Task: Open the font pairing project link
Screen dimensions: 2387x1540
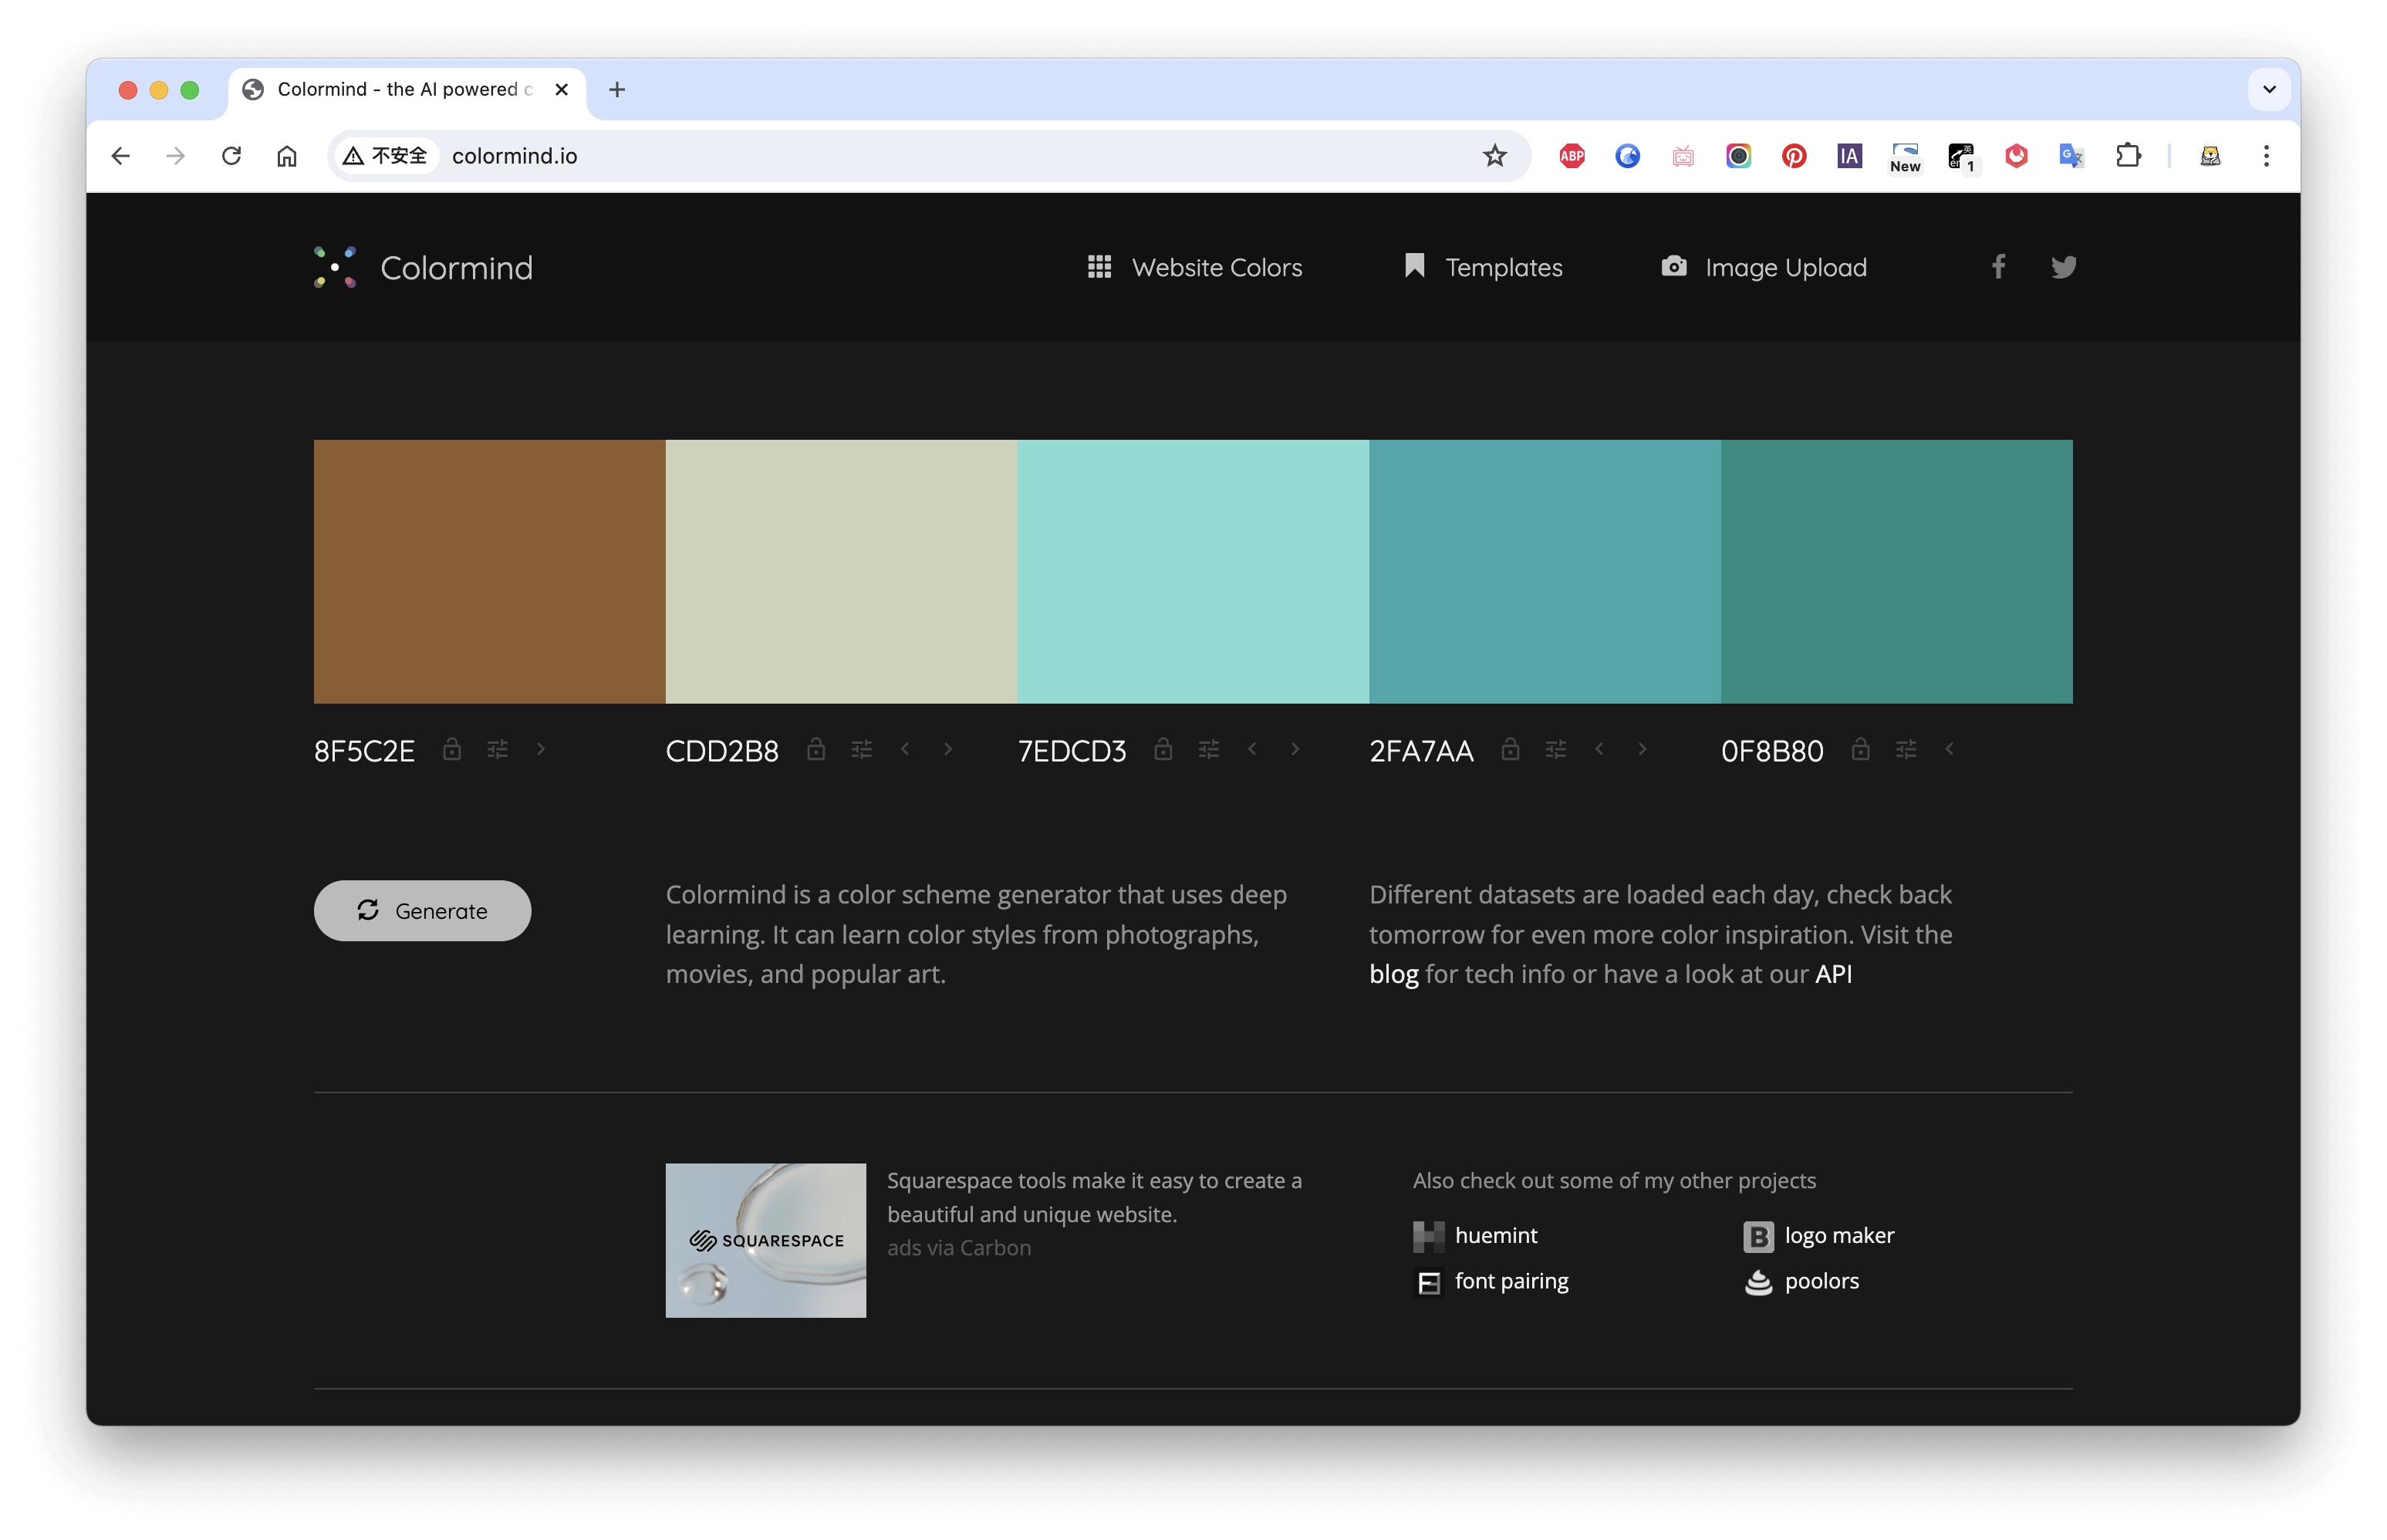Action: (x=1491, y=1282)
